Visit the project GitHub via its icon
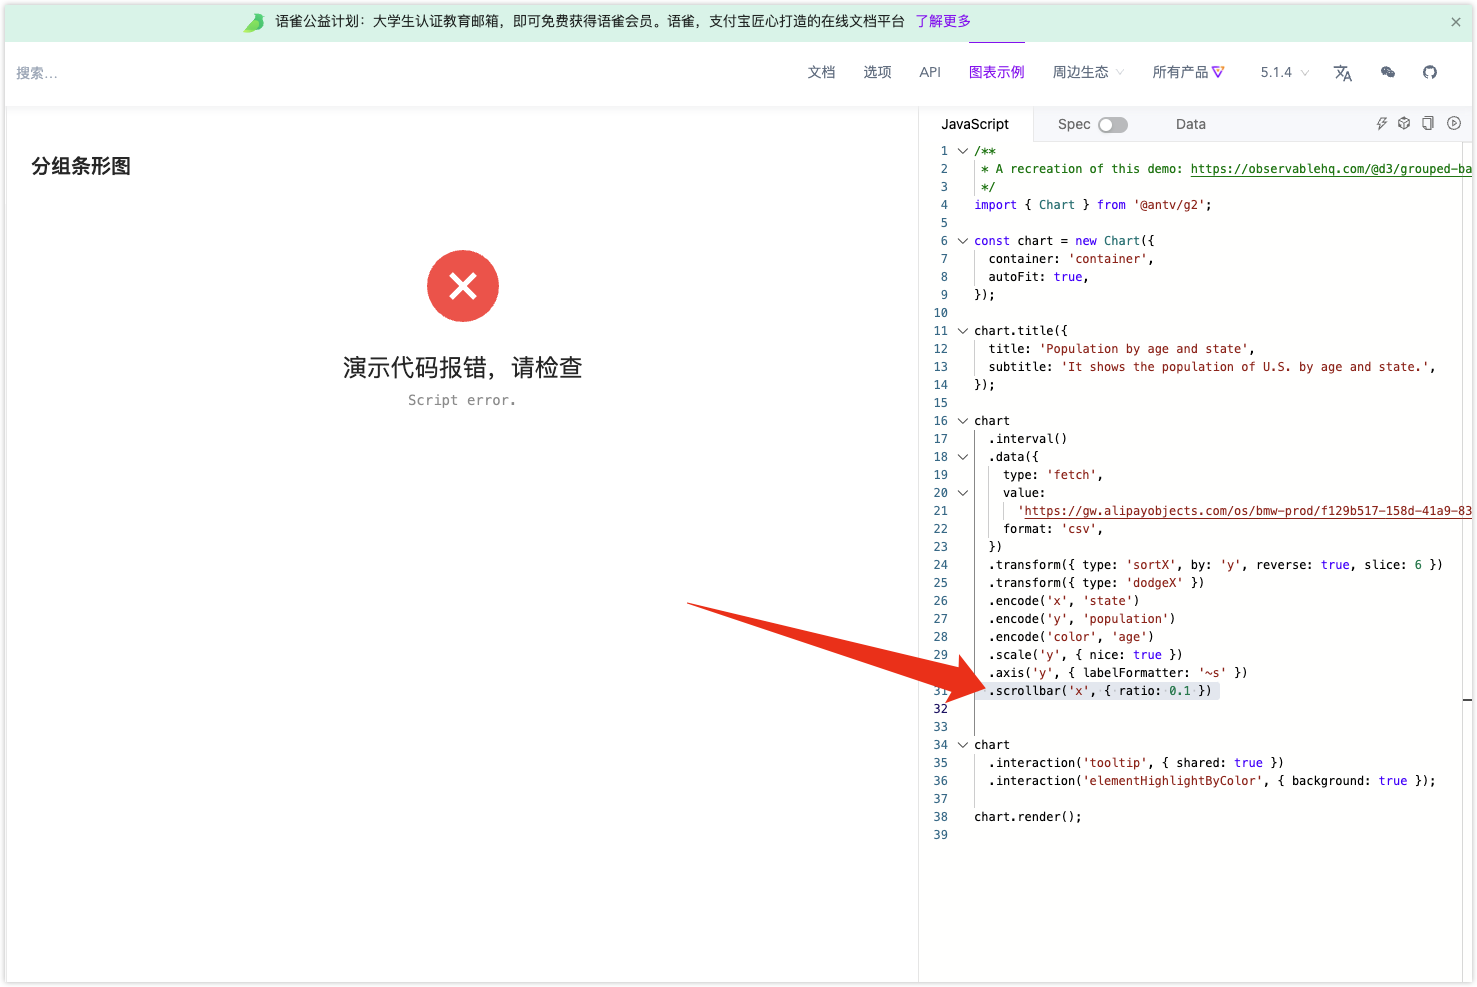 pyautogui.click(x=1430, y=72)
